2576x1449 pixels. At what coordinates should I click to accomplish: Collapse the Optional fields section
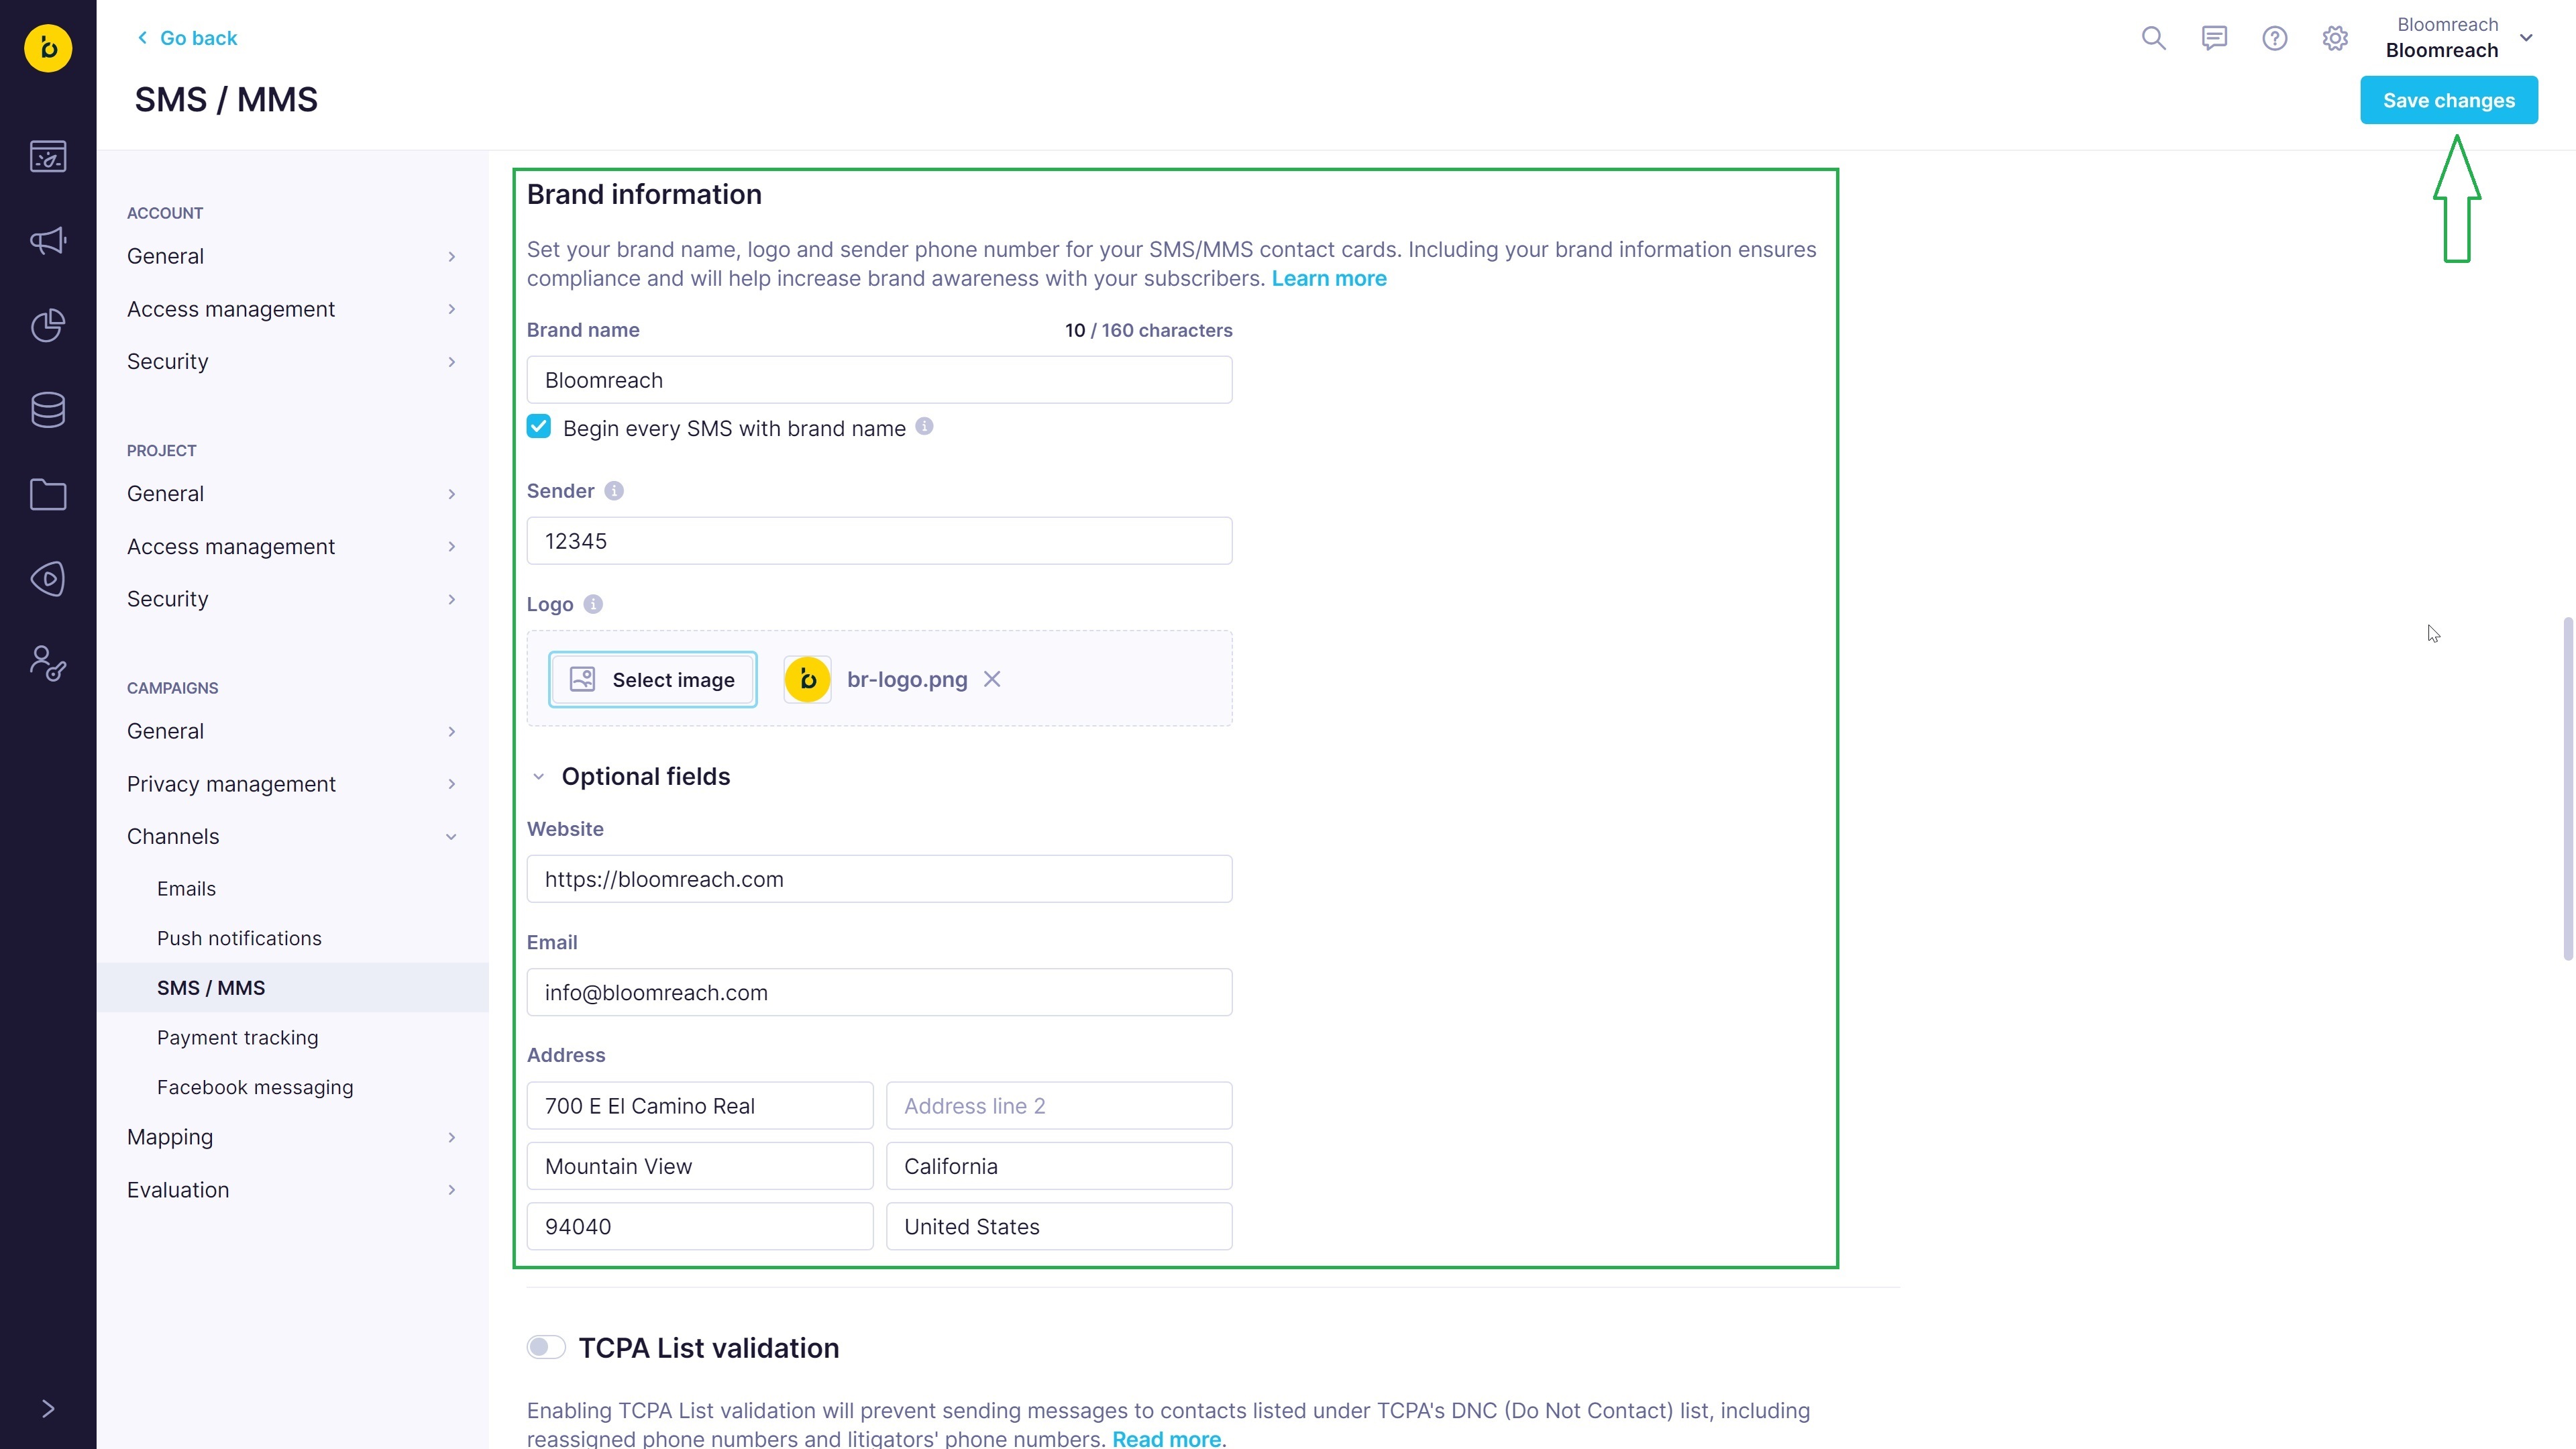539,776
